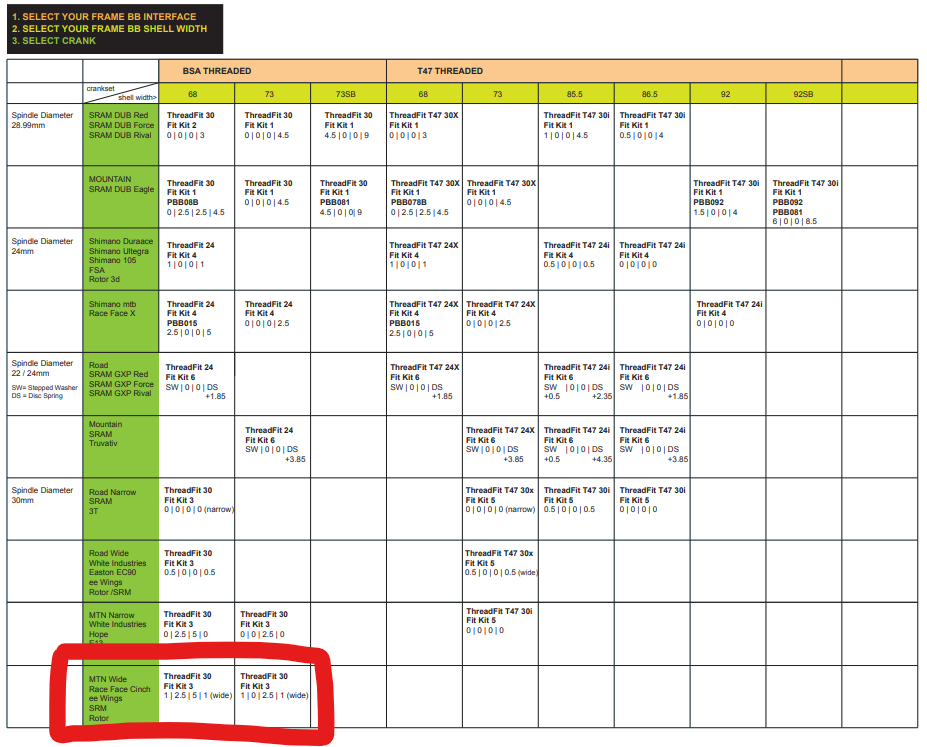Click MTN Narrow 0 | 0 | 2.5 | 0 cell

(273, 634)
